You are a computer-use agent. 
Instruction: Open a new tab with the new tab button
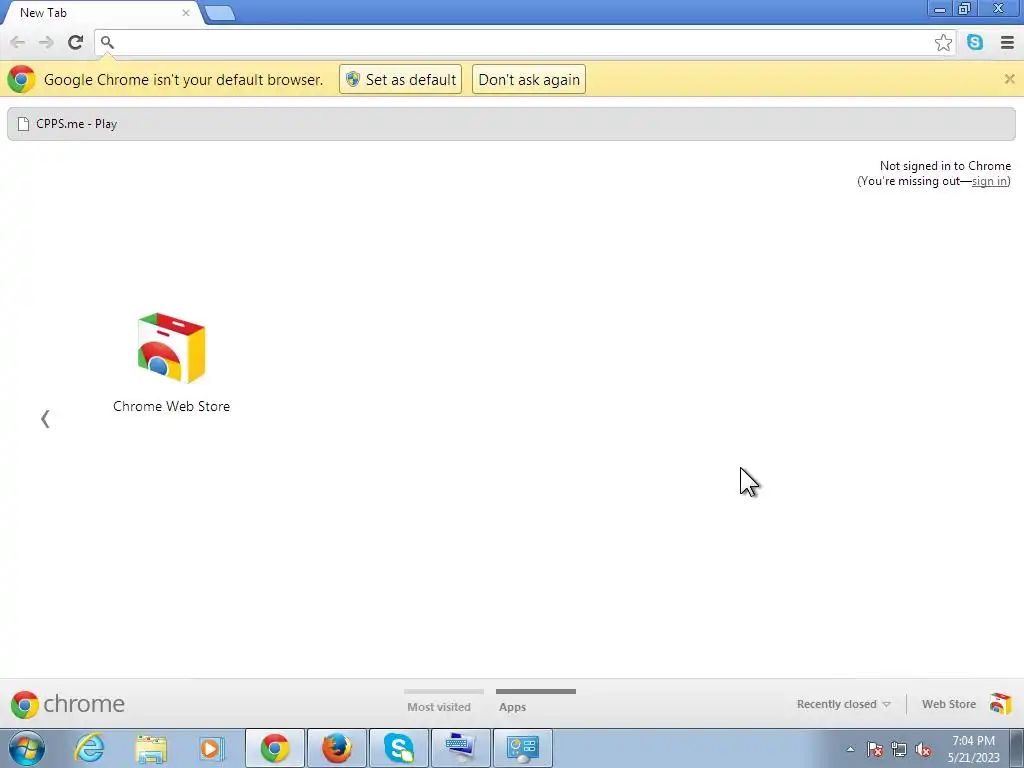click(x=219, y=13)
